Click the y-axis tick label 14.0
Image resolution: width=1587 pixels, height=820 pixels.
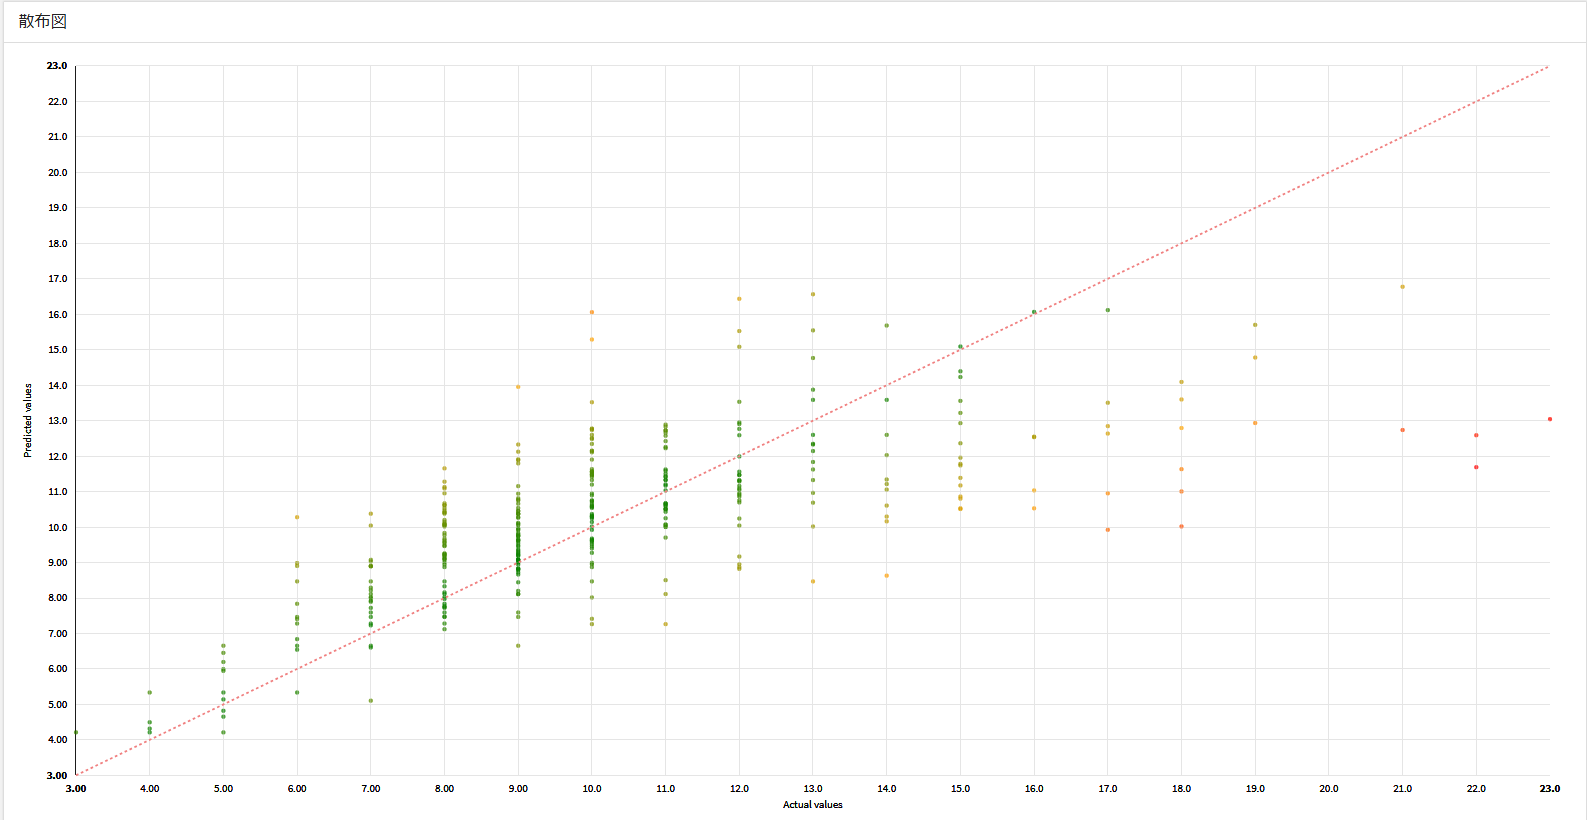(57, 386)
